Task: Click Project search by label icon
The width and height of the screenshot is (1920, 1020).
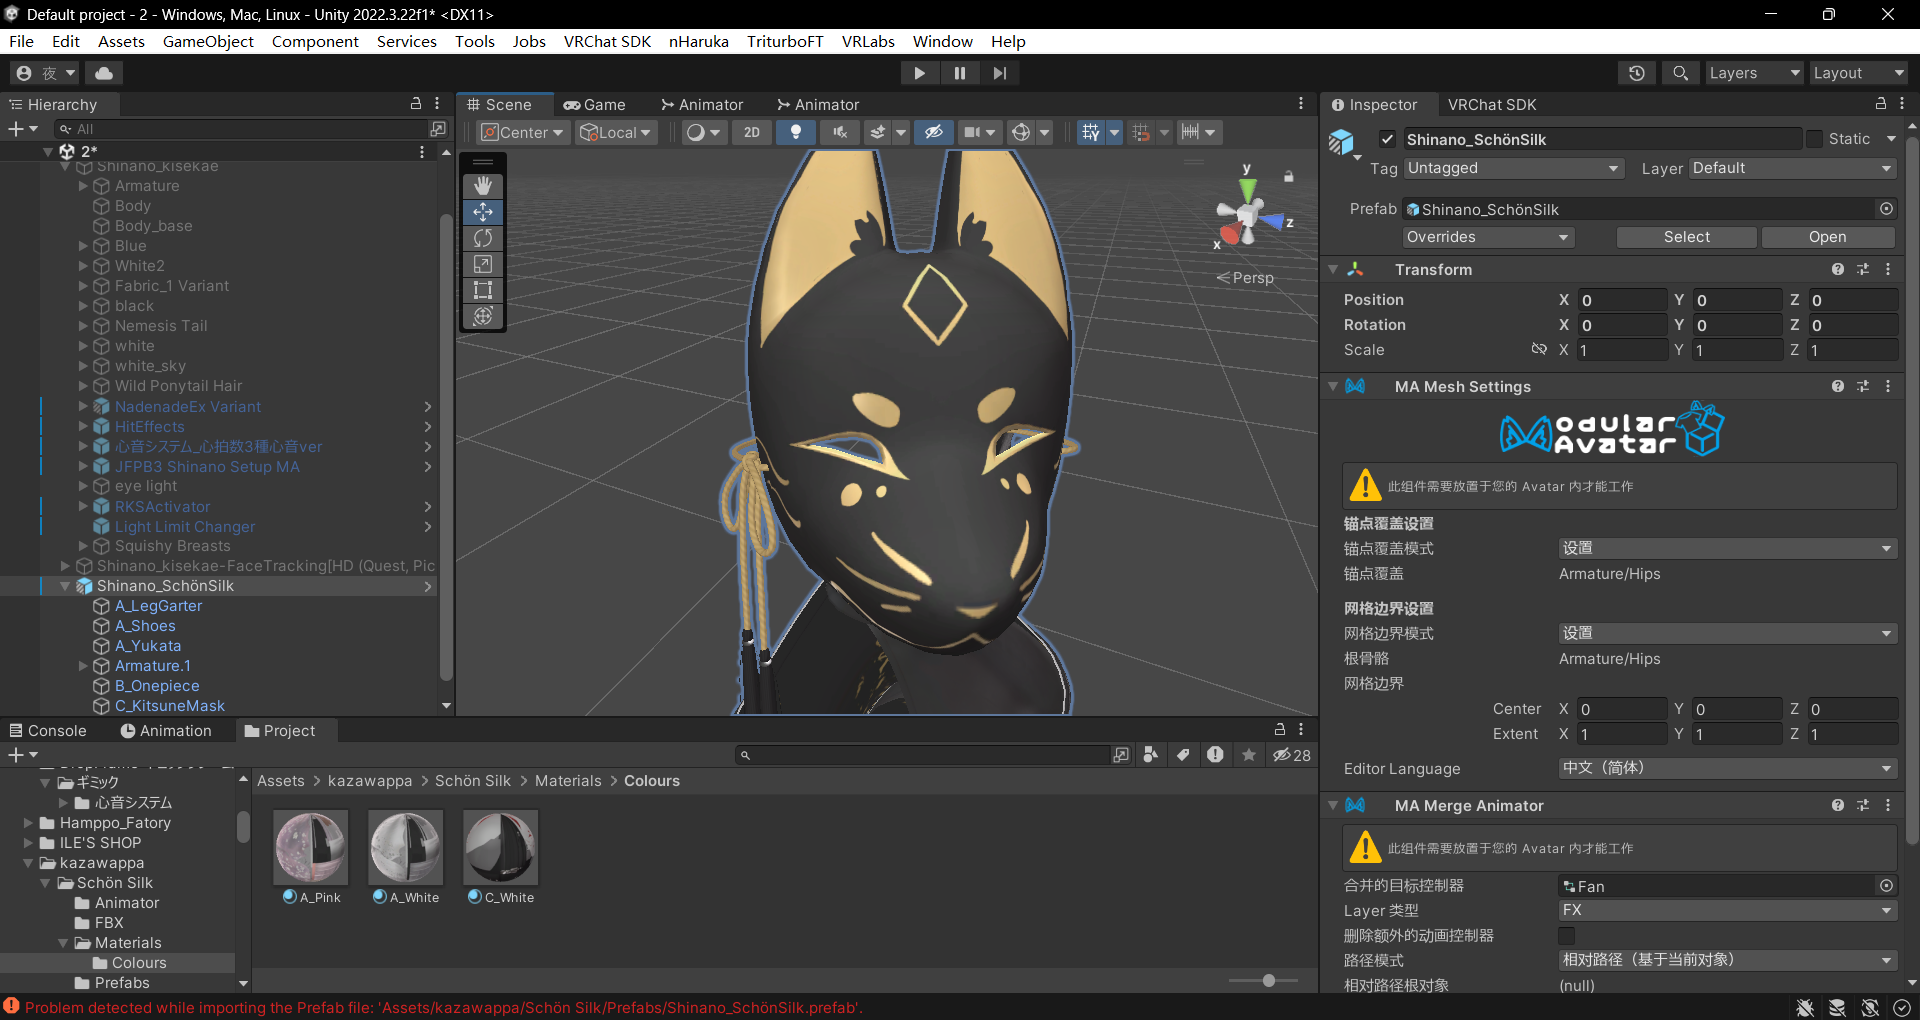Action: pos(1183,755)
